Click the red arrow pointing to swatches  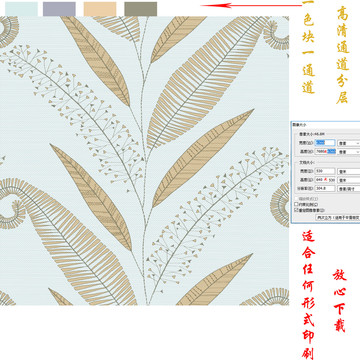pyautogui.click(x=251, y=5)
